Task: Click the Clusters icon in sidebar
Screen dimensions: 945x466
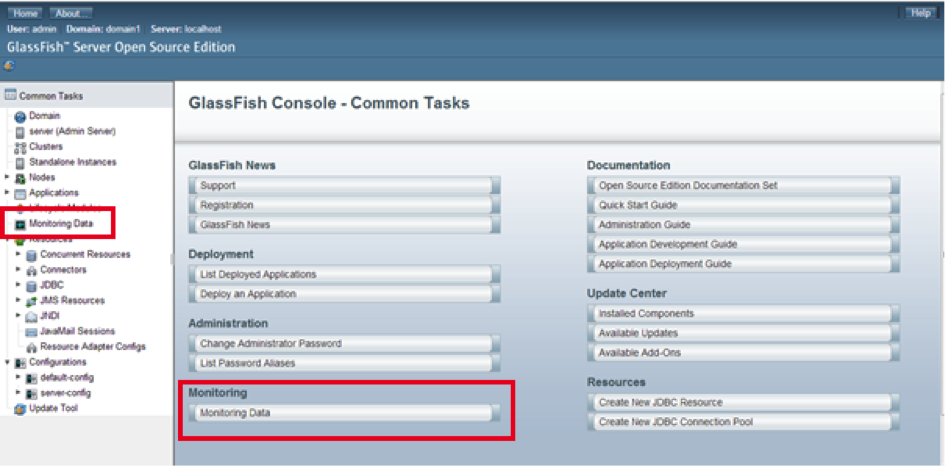Action: 20,147
